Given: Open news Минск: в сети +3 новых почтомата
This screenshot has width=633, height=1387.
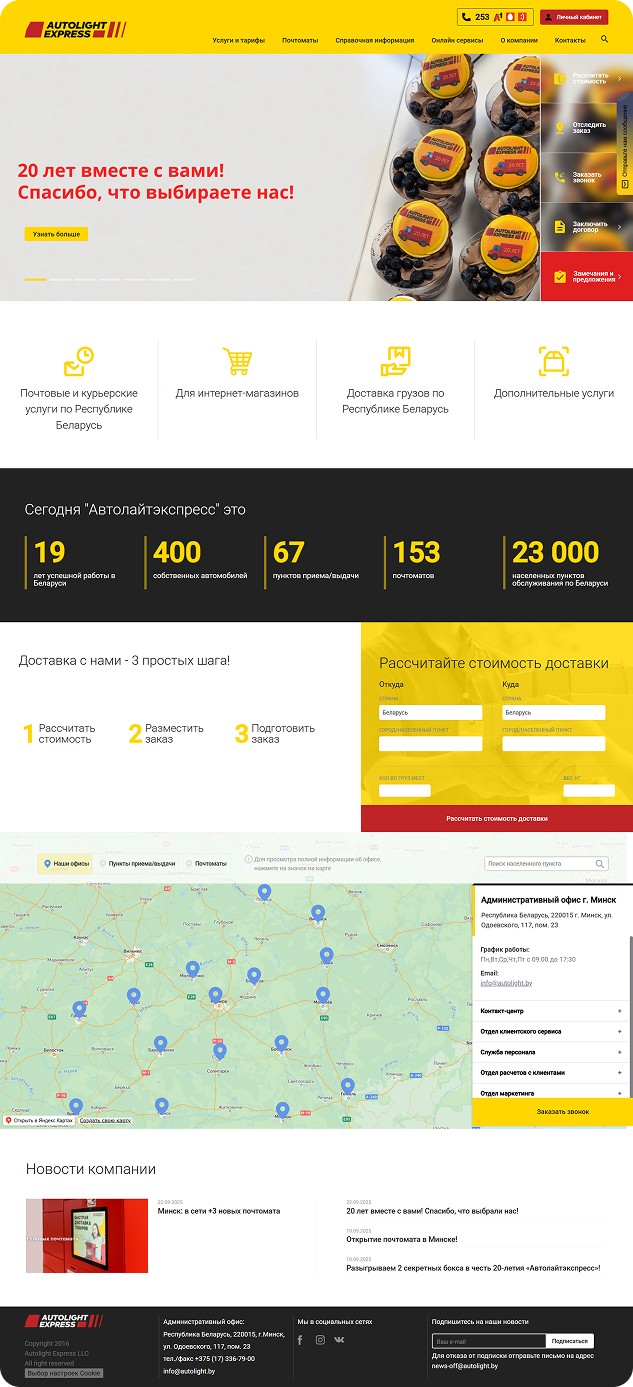Looking at the screenshot, I should (x=219, y=1211).
